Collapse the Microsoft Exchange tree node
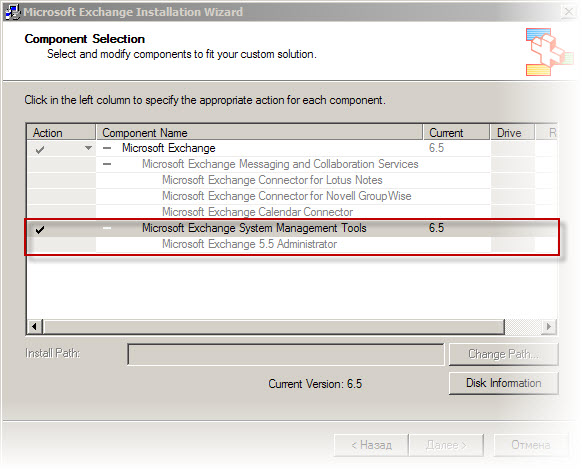This screenshot has height=470, width=582. 107,148
